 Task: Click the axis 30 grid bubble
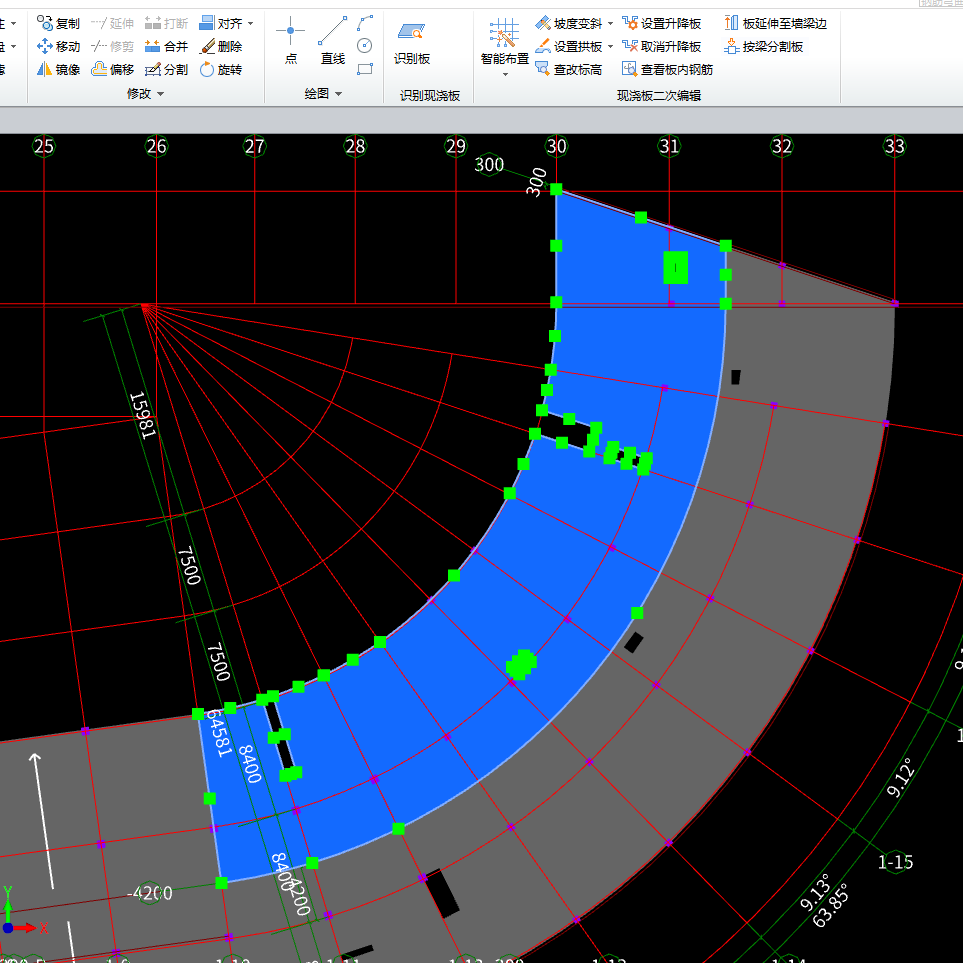(556, 146)
